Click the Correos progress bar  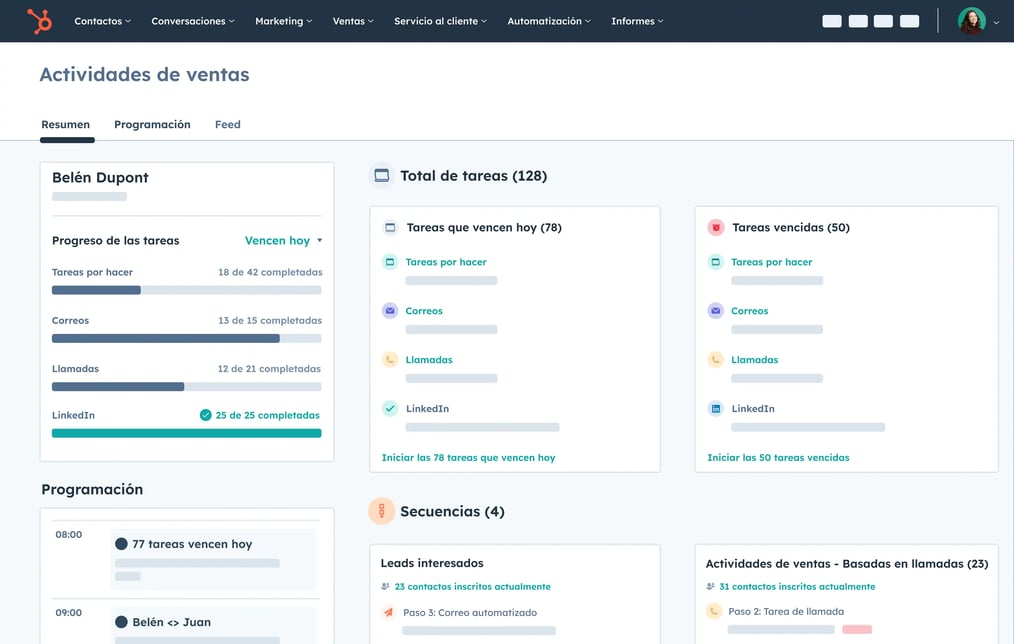point(186,338)
